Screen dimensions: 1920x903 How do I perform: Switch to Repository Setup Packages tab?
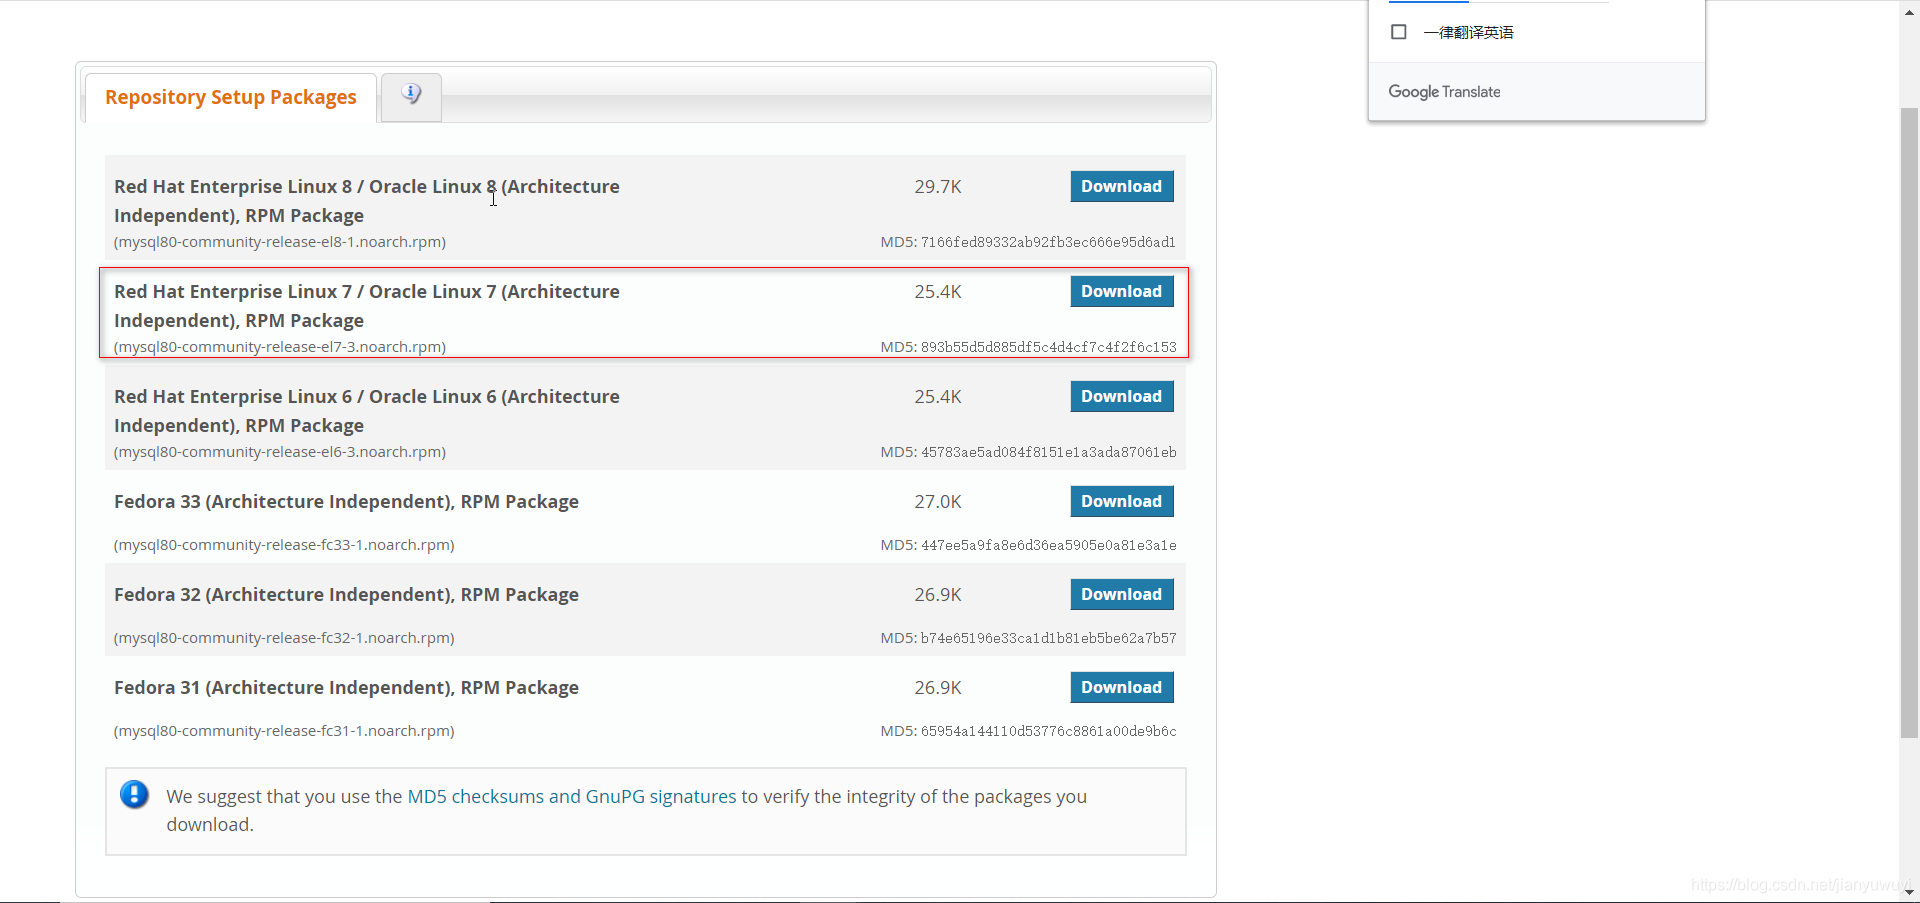coord(231,97)
